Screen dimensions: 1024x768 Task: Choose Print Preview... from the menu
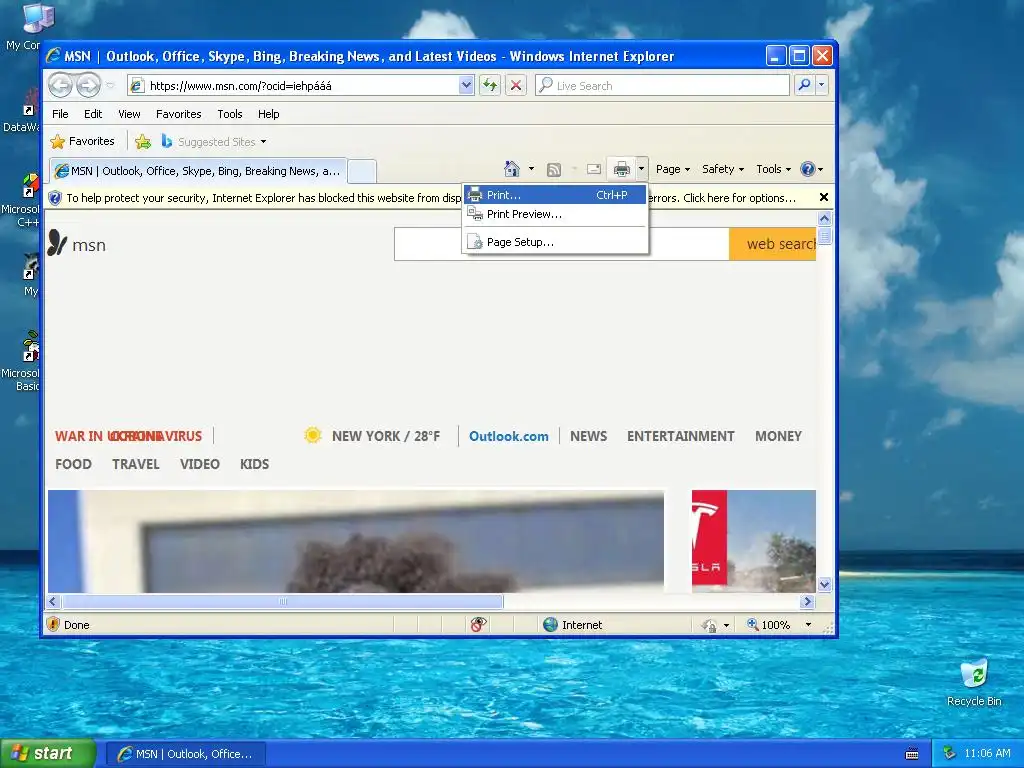pos(555,214)
